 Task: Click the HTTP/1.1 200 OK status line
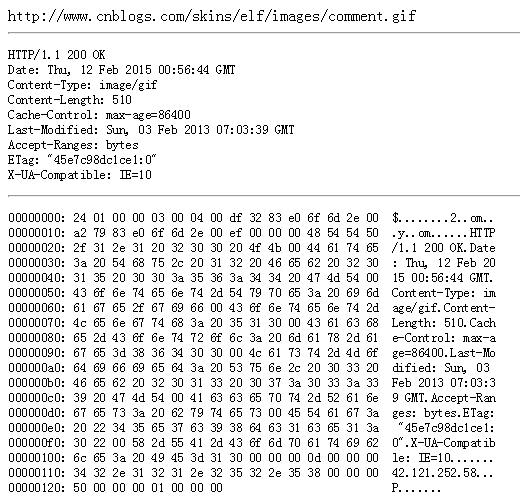[x=56, y=55]
